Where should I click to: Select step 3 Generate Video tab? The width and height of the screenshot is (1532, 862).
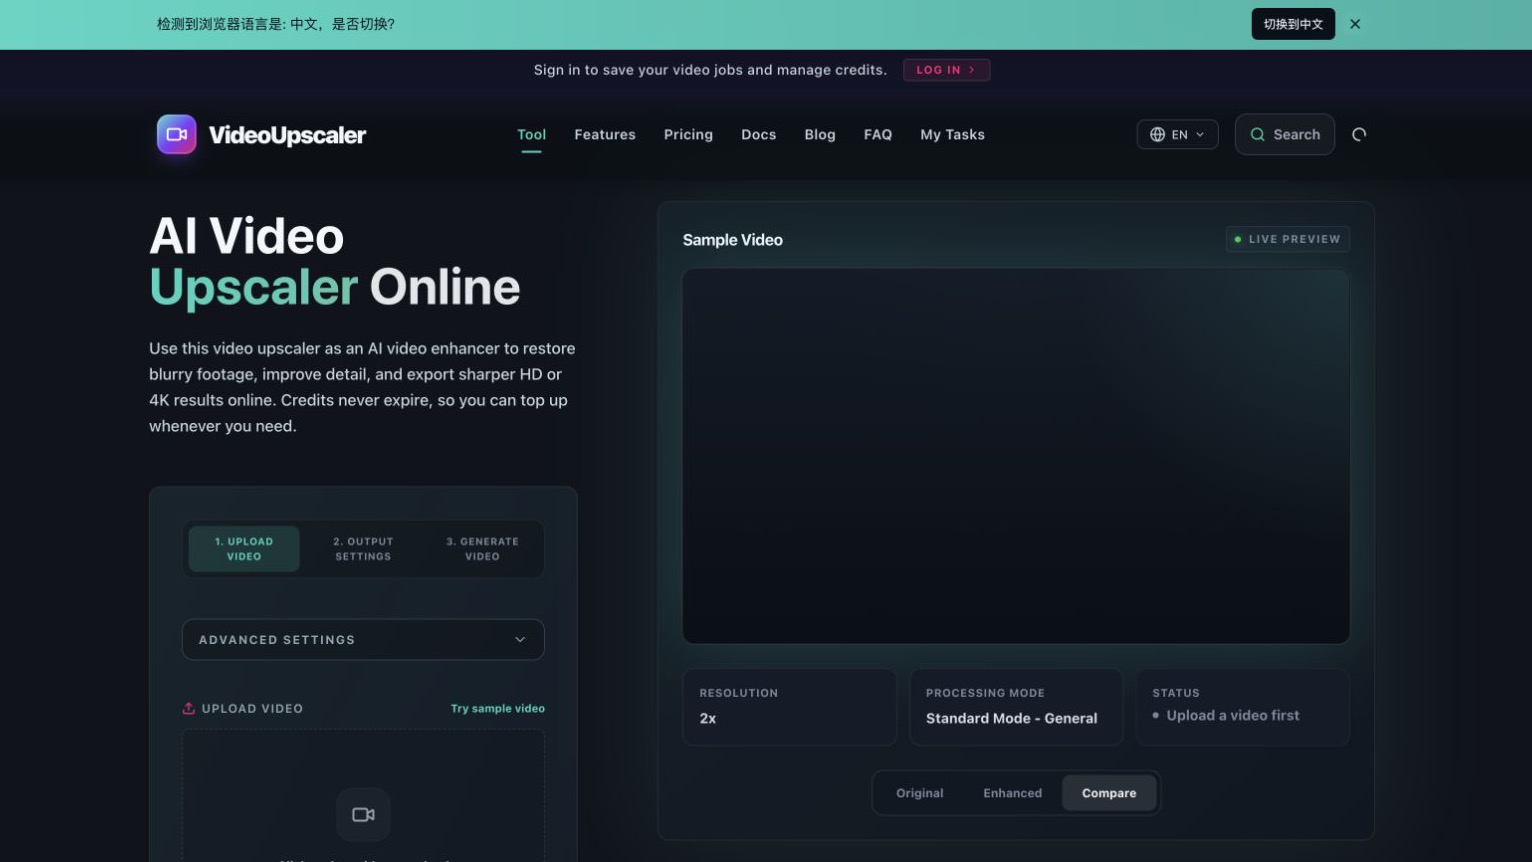pos(482,549)
